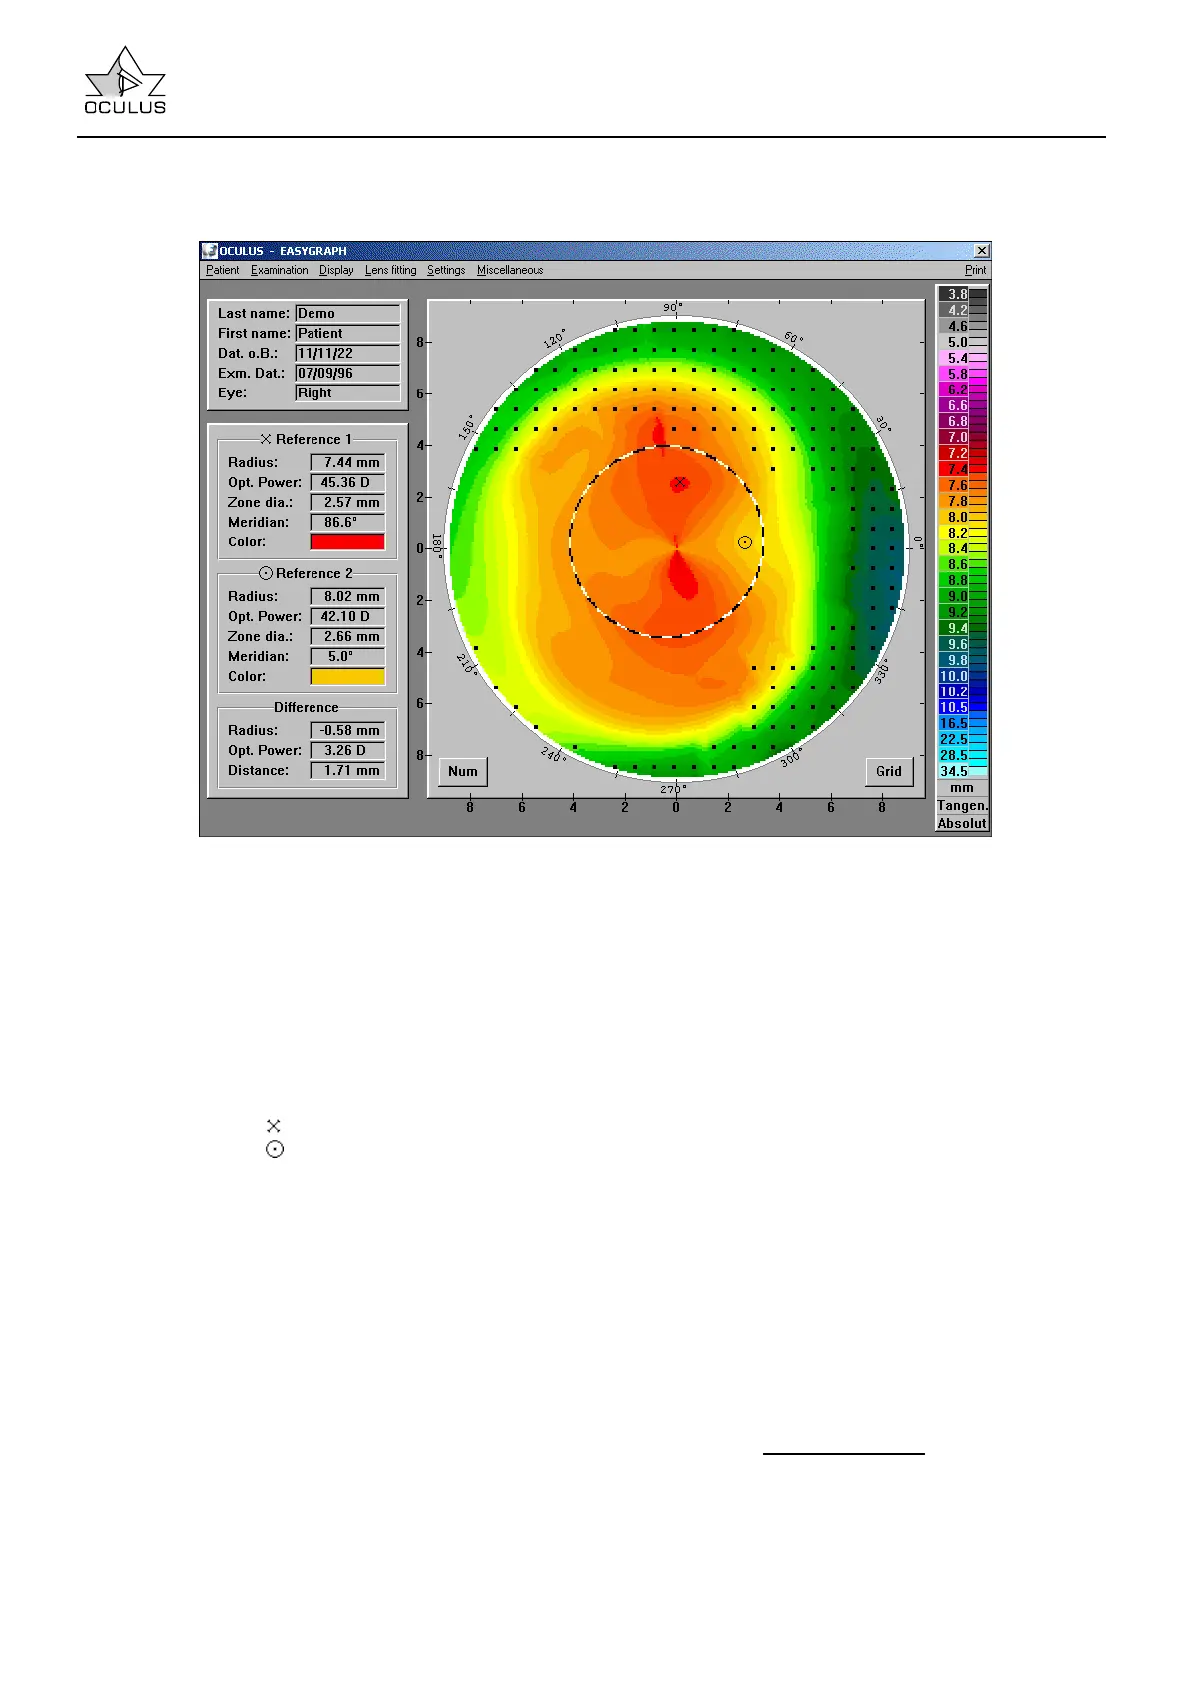Image resolution: width=1190 pixels, height=1684 pixels.
Task: Click the Reference 2 circle marker on map
Action: click(745, 542)
